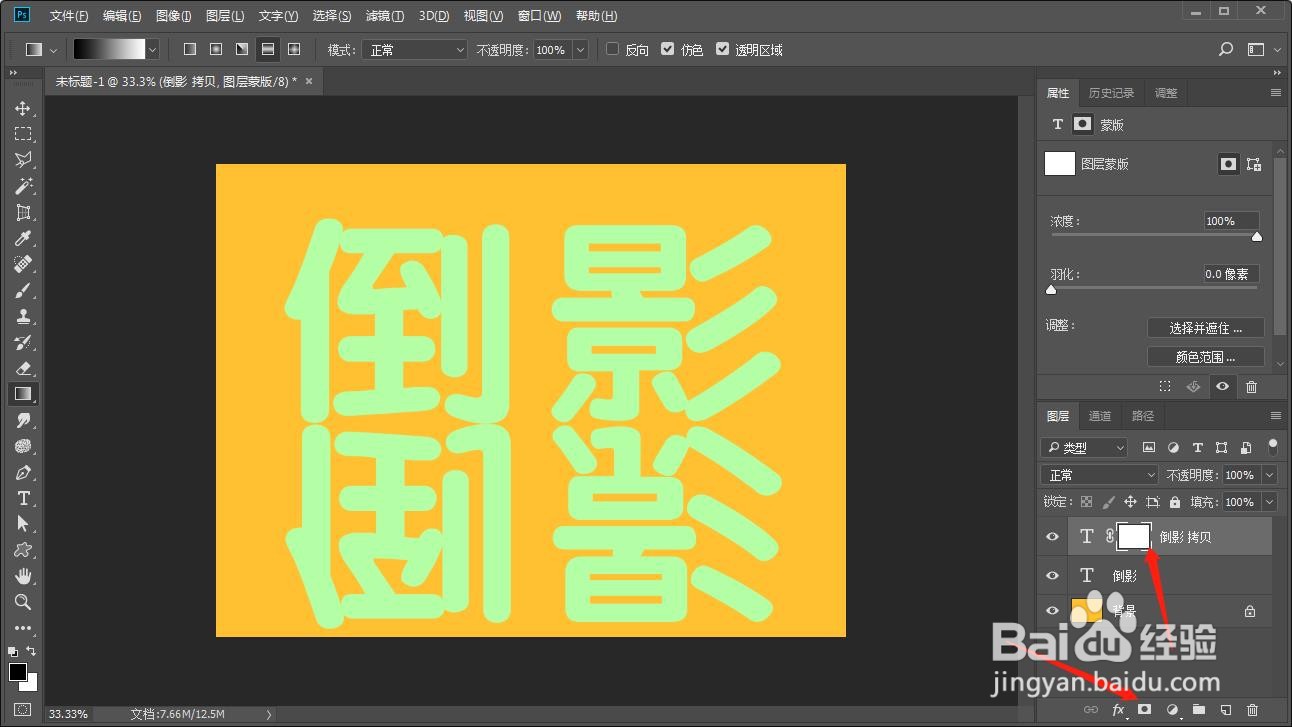Select the Path Selection tool
1292x727 pixels.
[23, 524]
